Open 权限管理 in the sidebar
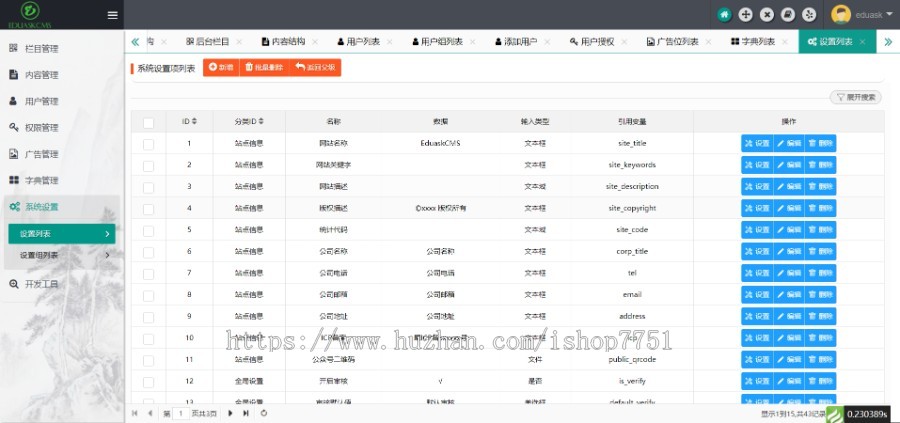This screenshot has width=900, height=423. coord(41,128)
